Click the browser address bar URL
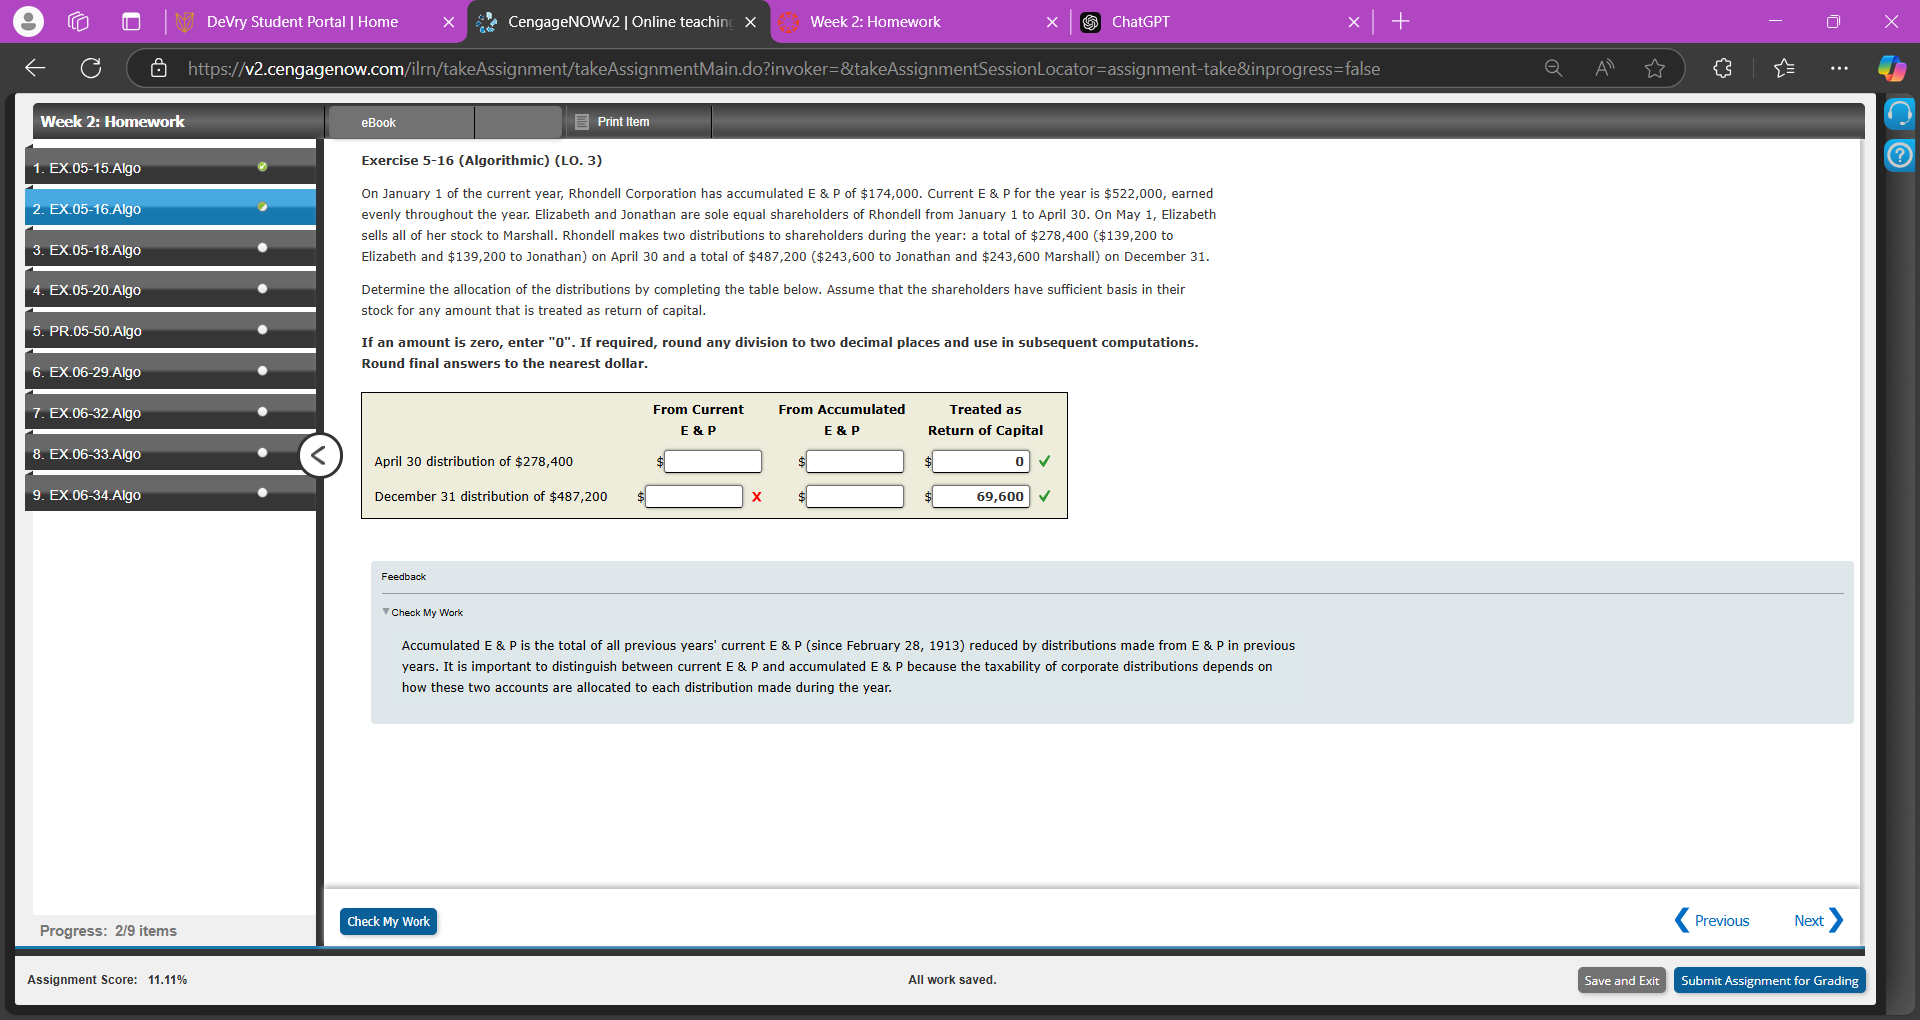The height and width of the screenshot is (1020, 1920). tap(783, 69)
